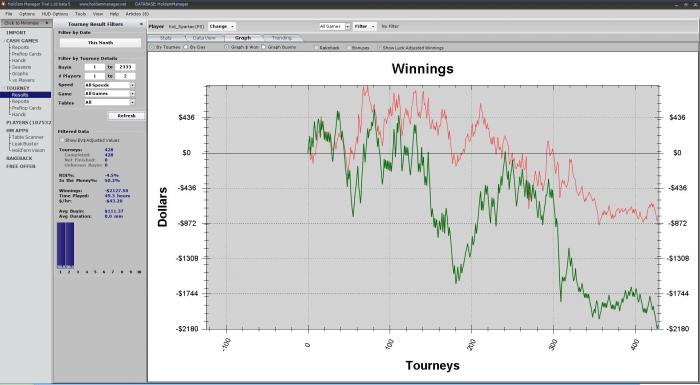The width and height of the screenshot is (700, 385).
Task: Click the Refresh button
Action: 126,116
